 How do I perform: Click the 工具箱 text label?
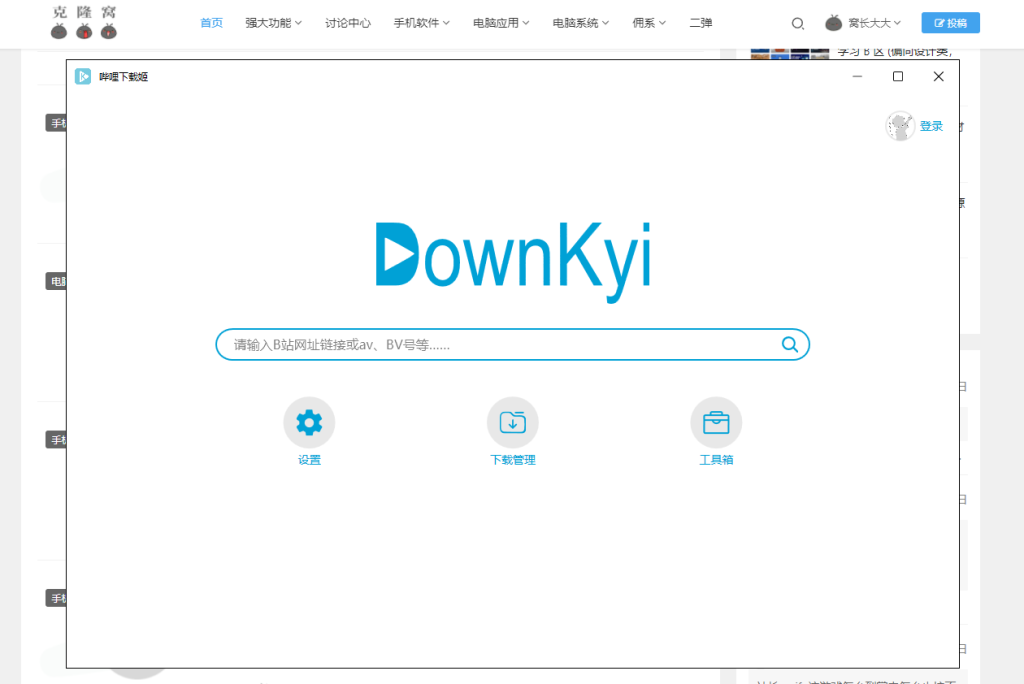716,460
